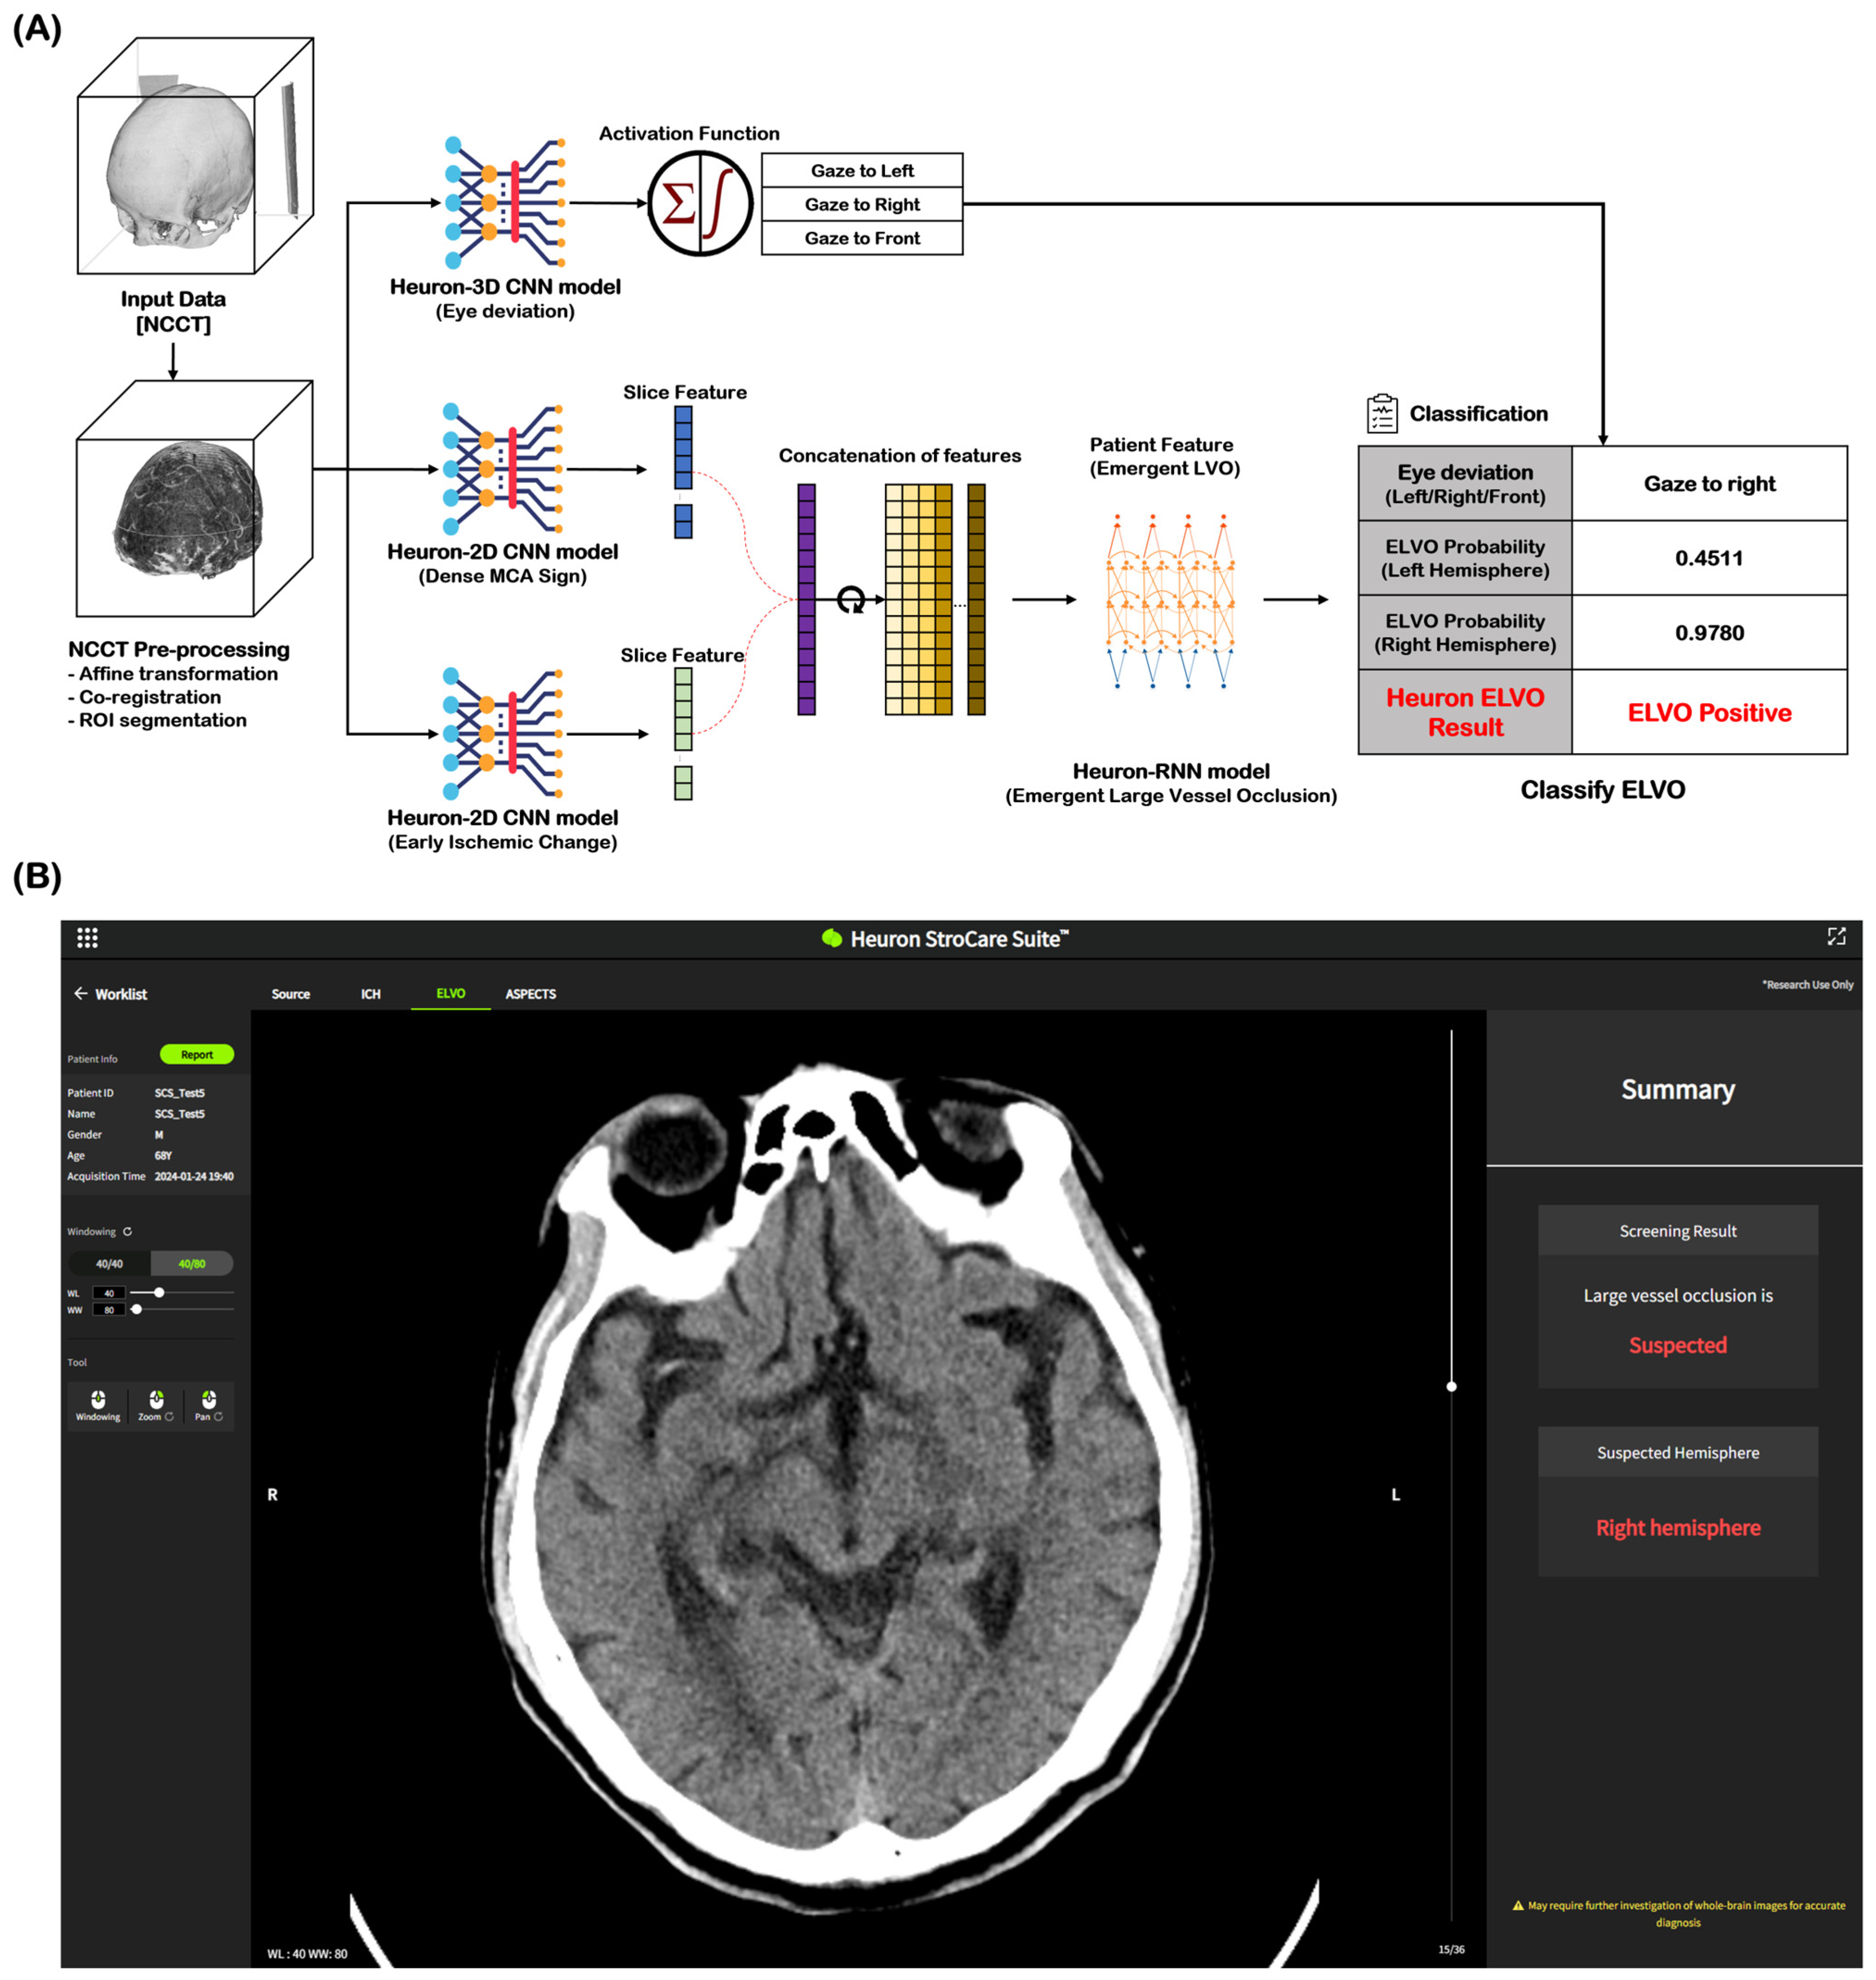Click the 'L' orientation marker
1876x1980 pixels.
(1396, 1494)
